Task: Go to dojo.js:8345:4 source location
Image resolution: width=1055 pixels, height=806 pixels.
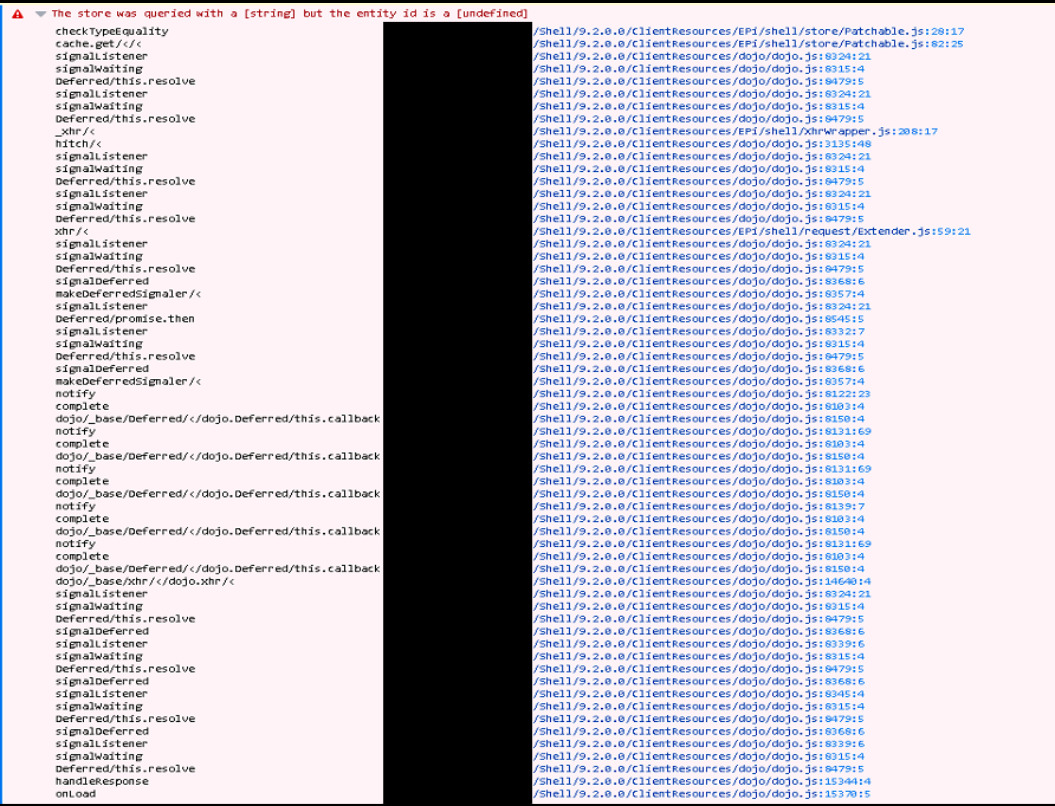Action: click(700, 694)
